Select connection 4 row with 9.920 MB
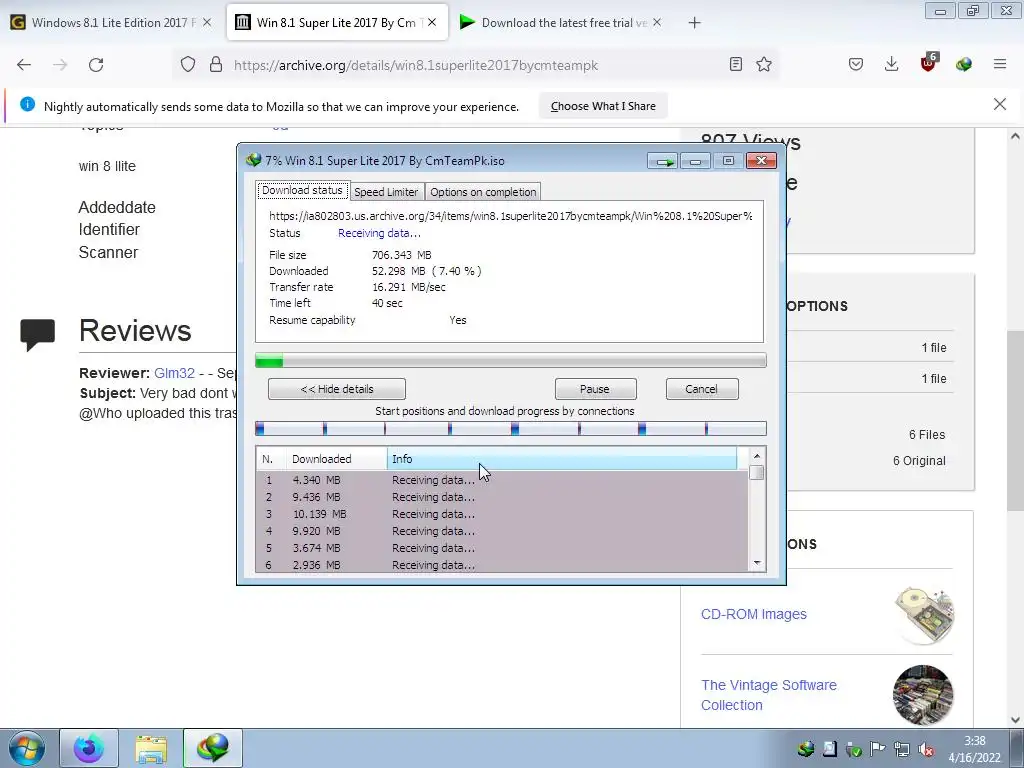The width and height of the screenshot is (1024, 768). point(502,531)
